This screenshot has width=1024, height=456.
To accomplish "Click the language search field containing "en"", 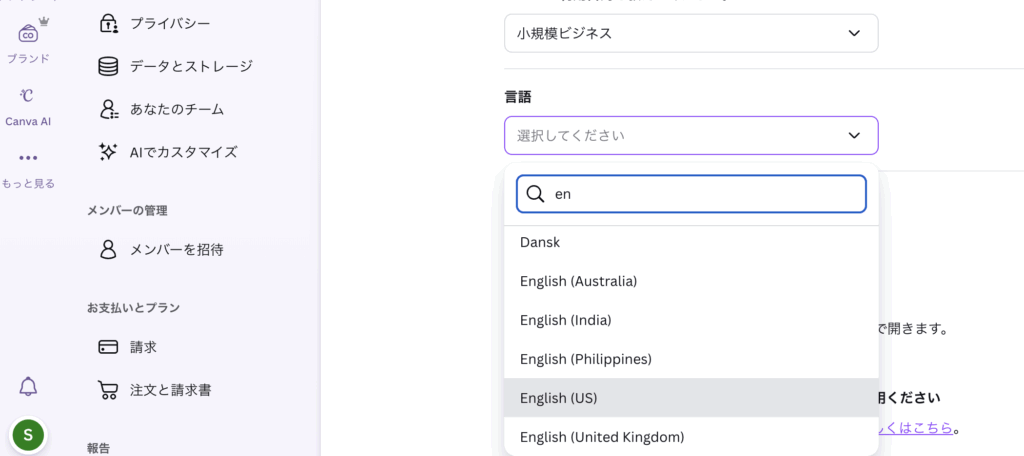I will coord(705,195).
